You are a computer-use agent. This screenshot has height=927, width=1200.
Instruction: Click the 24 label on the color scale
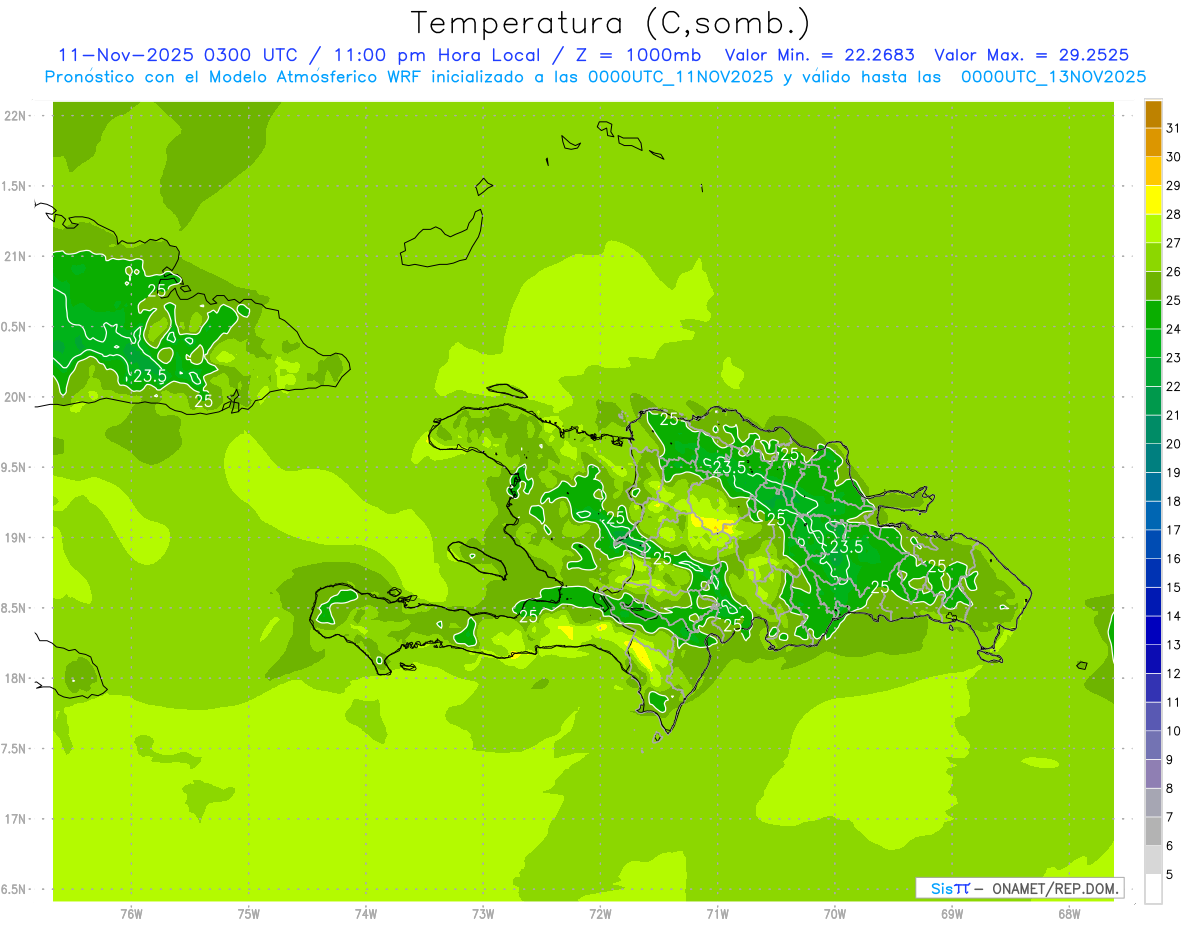[x=1174, y=329]
